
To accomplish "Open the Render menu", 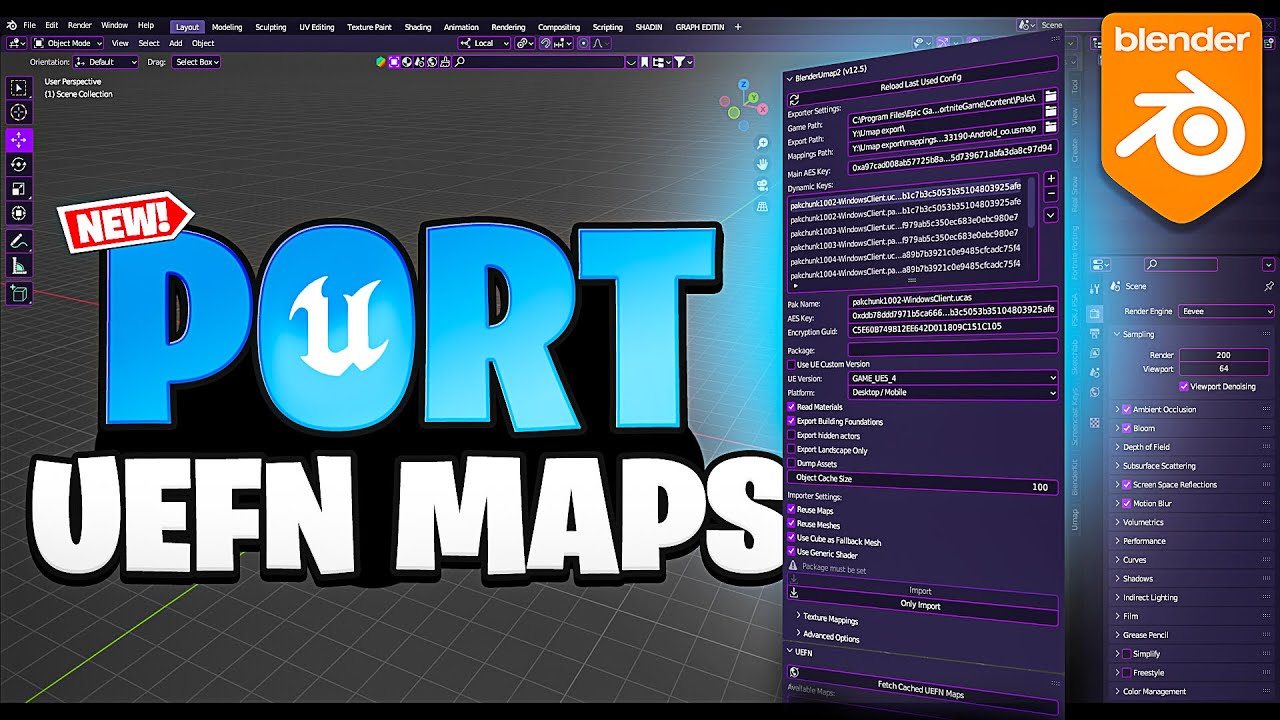I will (x=80, y=25).
